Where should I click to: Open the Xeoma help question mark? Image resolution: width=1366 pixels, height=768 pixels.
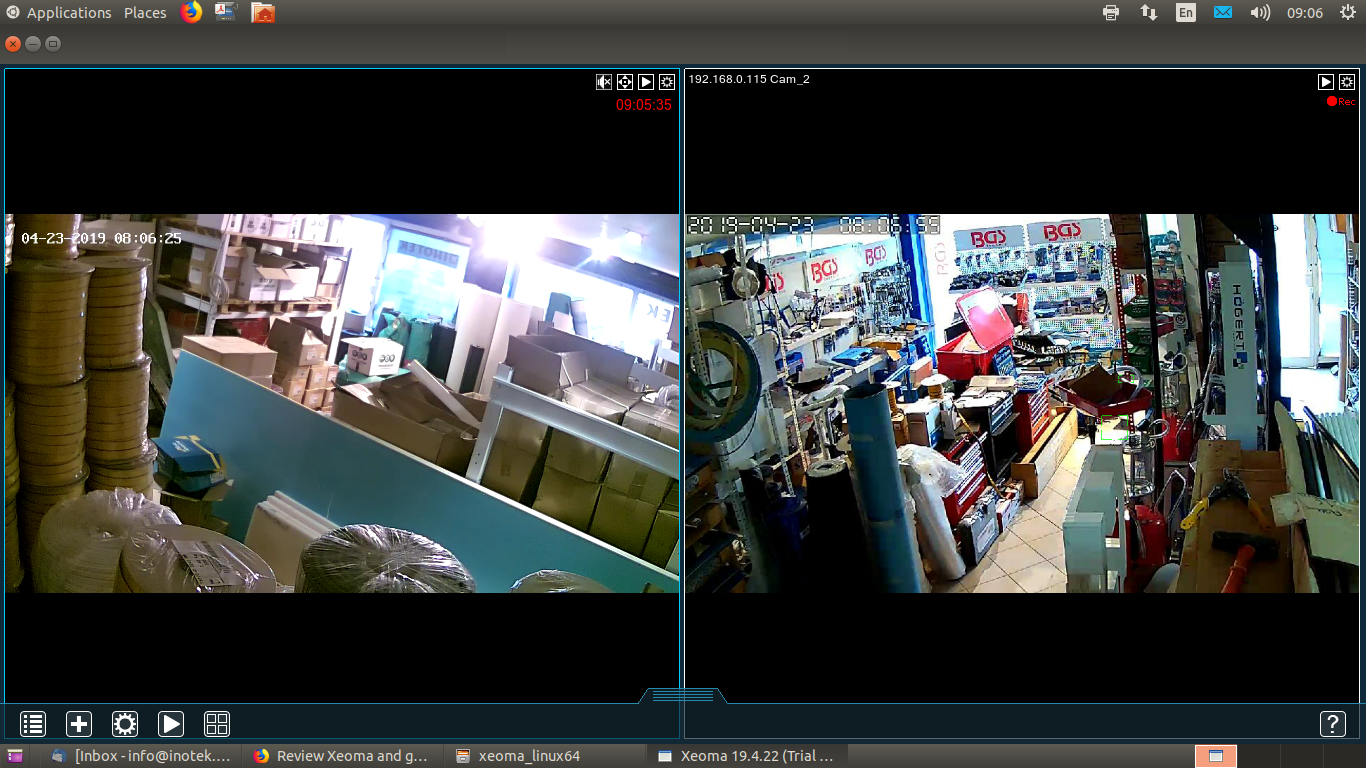pyautogui.click(x=1332, y=724)
